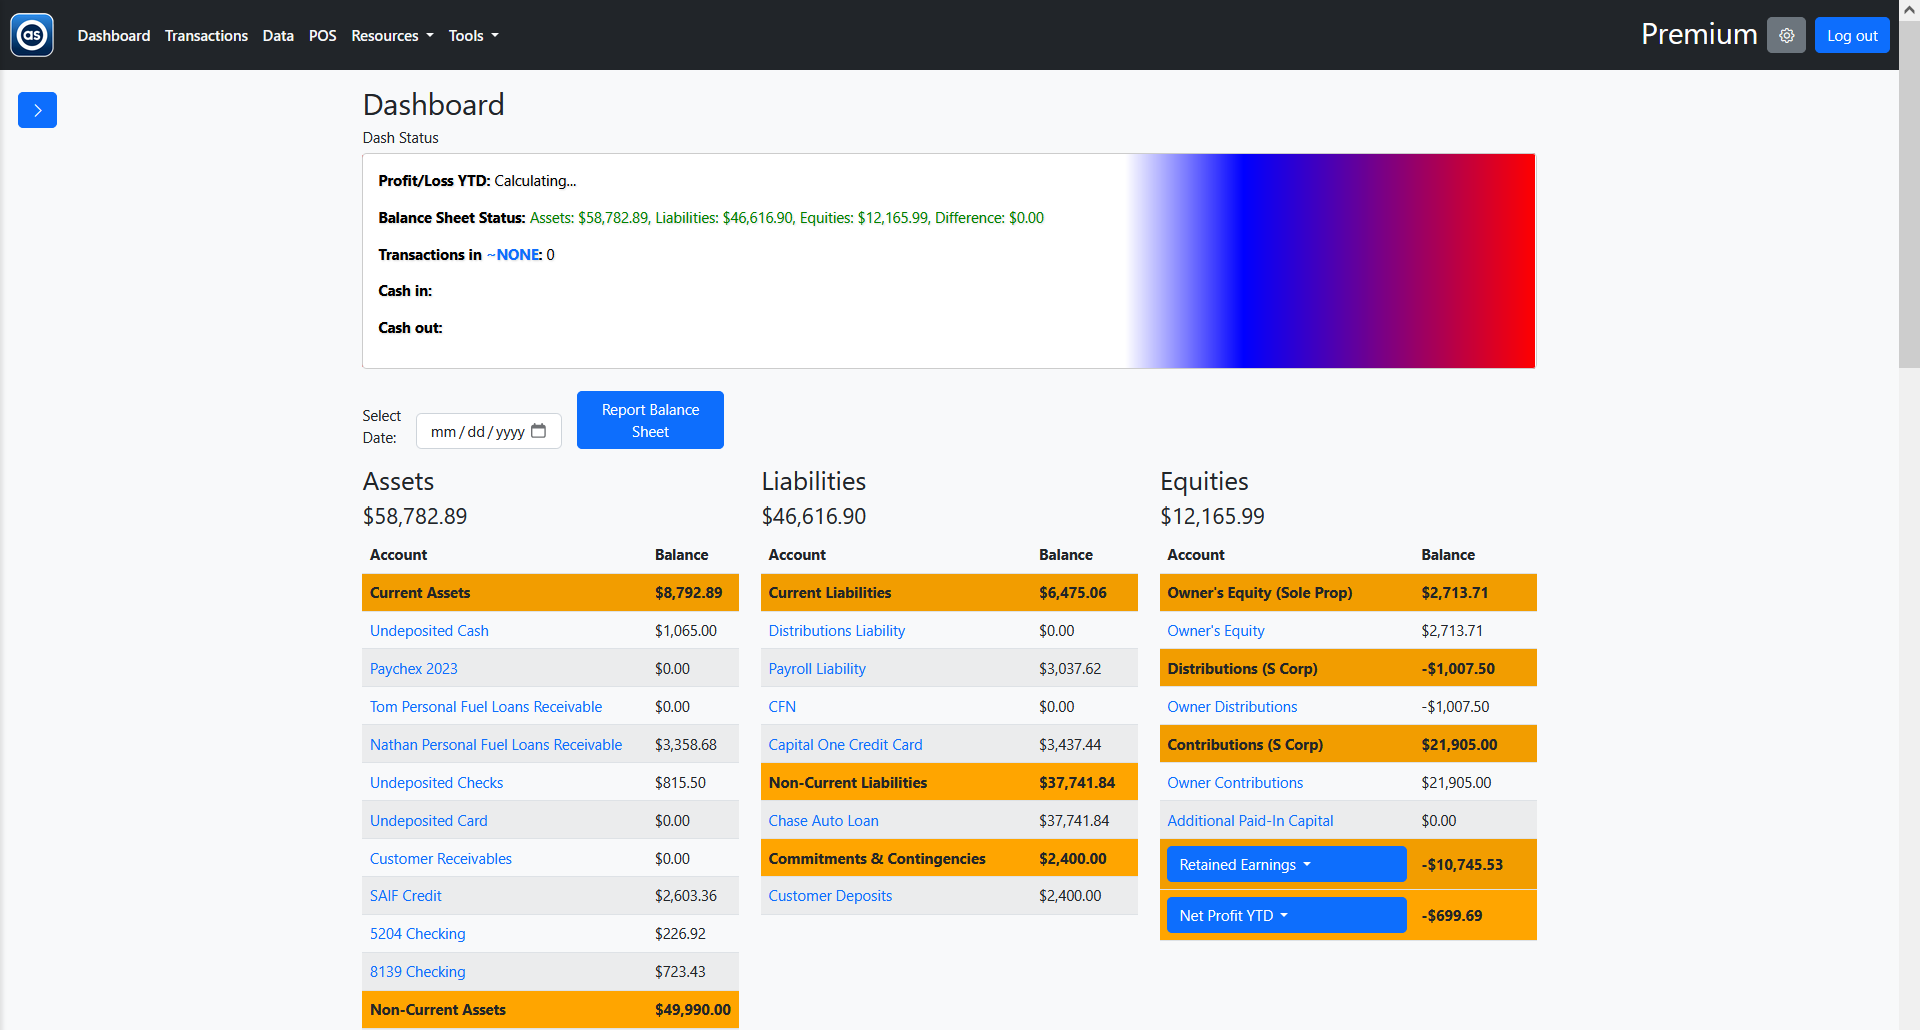Expand the Retained Earnings dropdown
1920x1030 pixels.
pyautogui.click(x=1286, y=864)
